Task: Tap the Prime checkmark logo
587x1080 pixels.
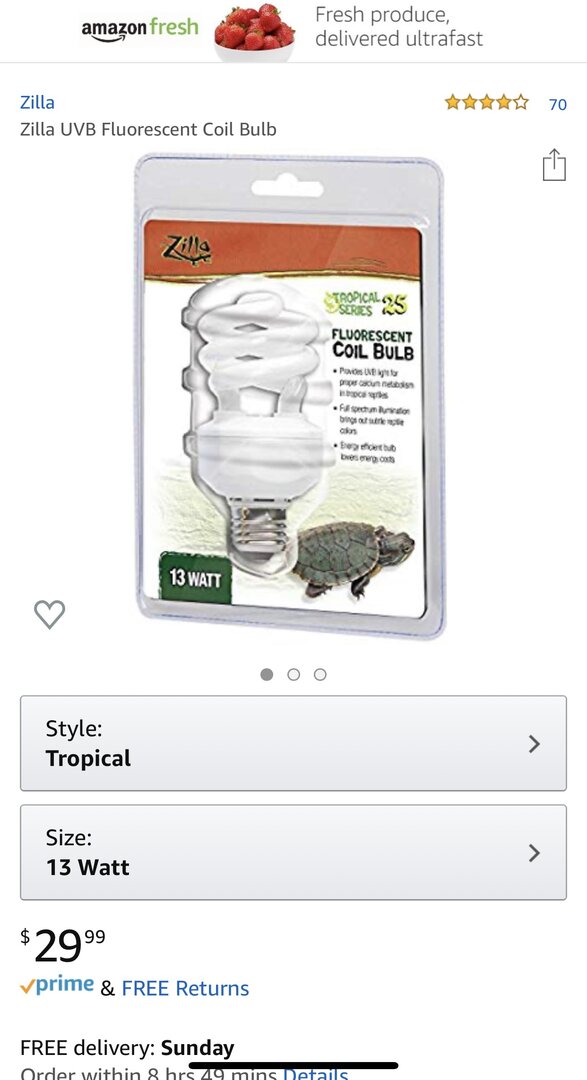Action: click(57, 986)
